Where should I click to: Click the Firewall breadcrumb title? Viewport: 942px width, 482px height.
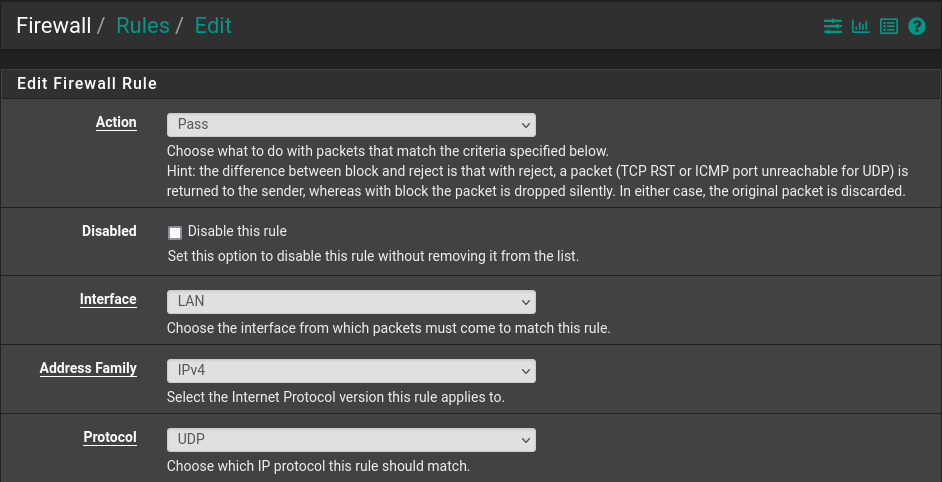point(53,26)
